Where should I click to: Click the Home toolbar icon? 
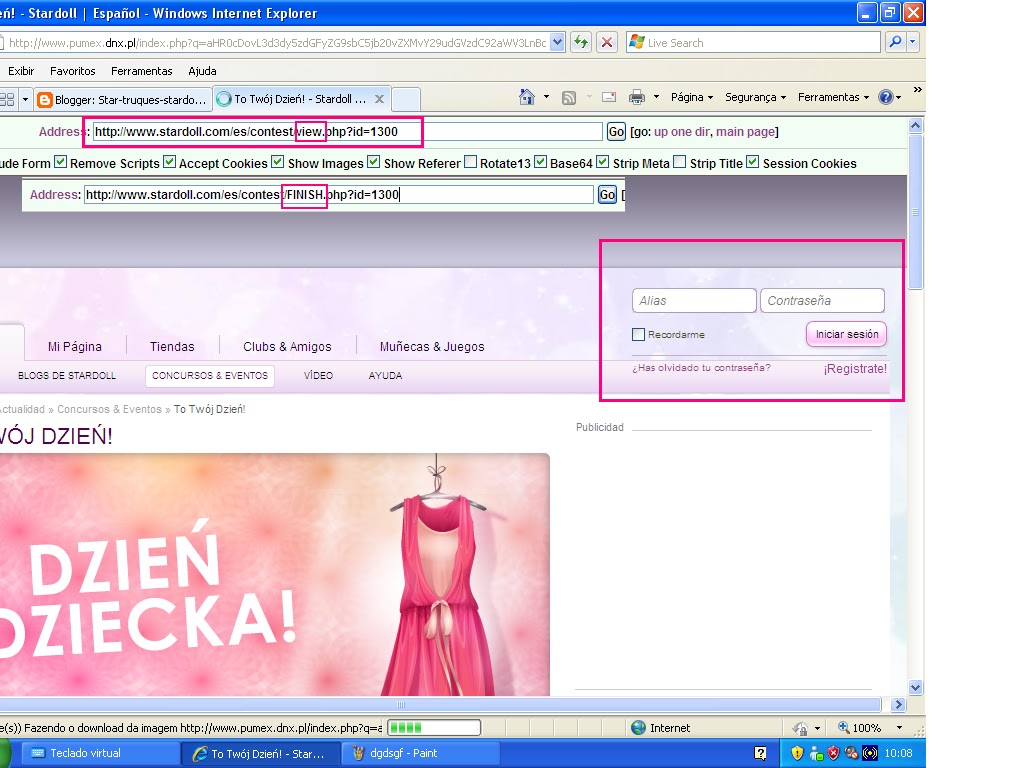pyautogui.click(x=526, y=97)
